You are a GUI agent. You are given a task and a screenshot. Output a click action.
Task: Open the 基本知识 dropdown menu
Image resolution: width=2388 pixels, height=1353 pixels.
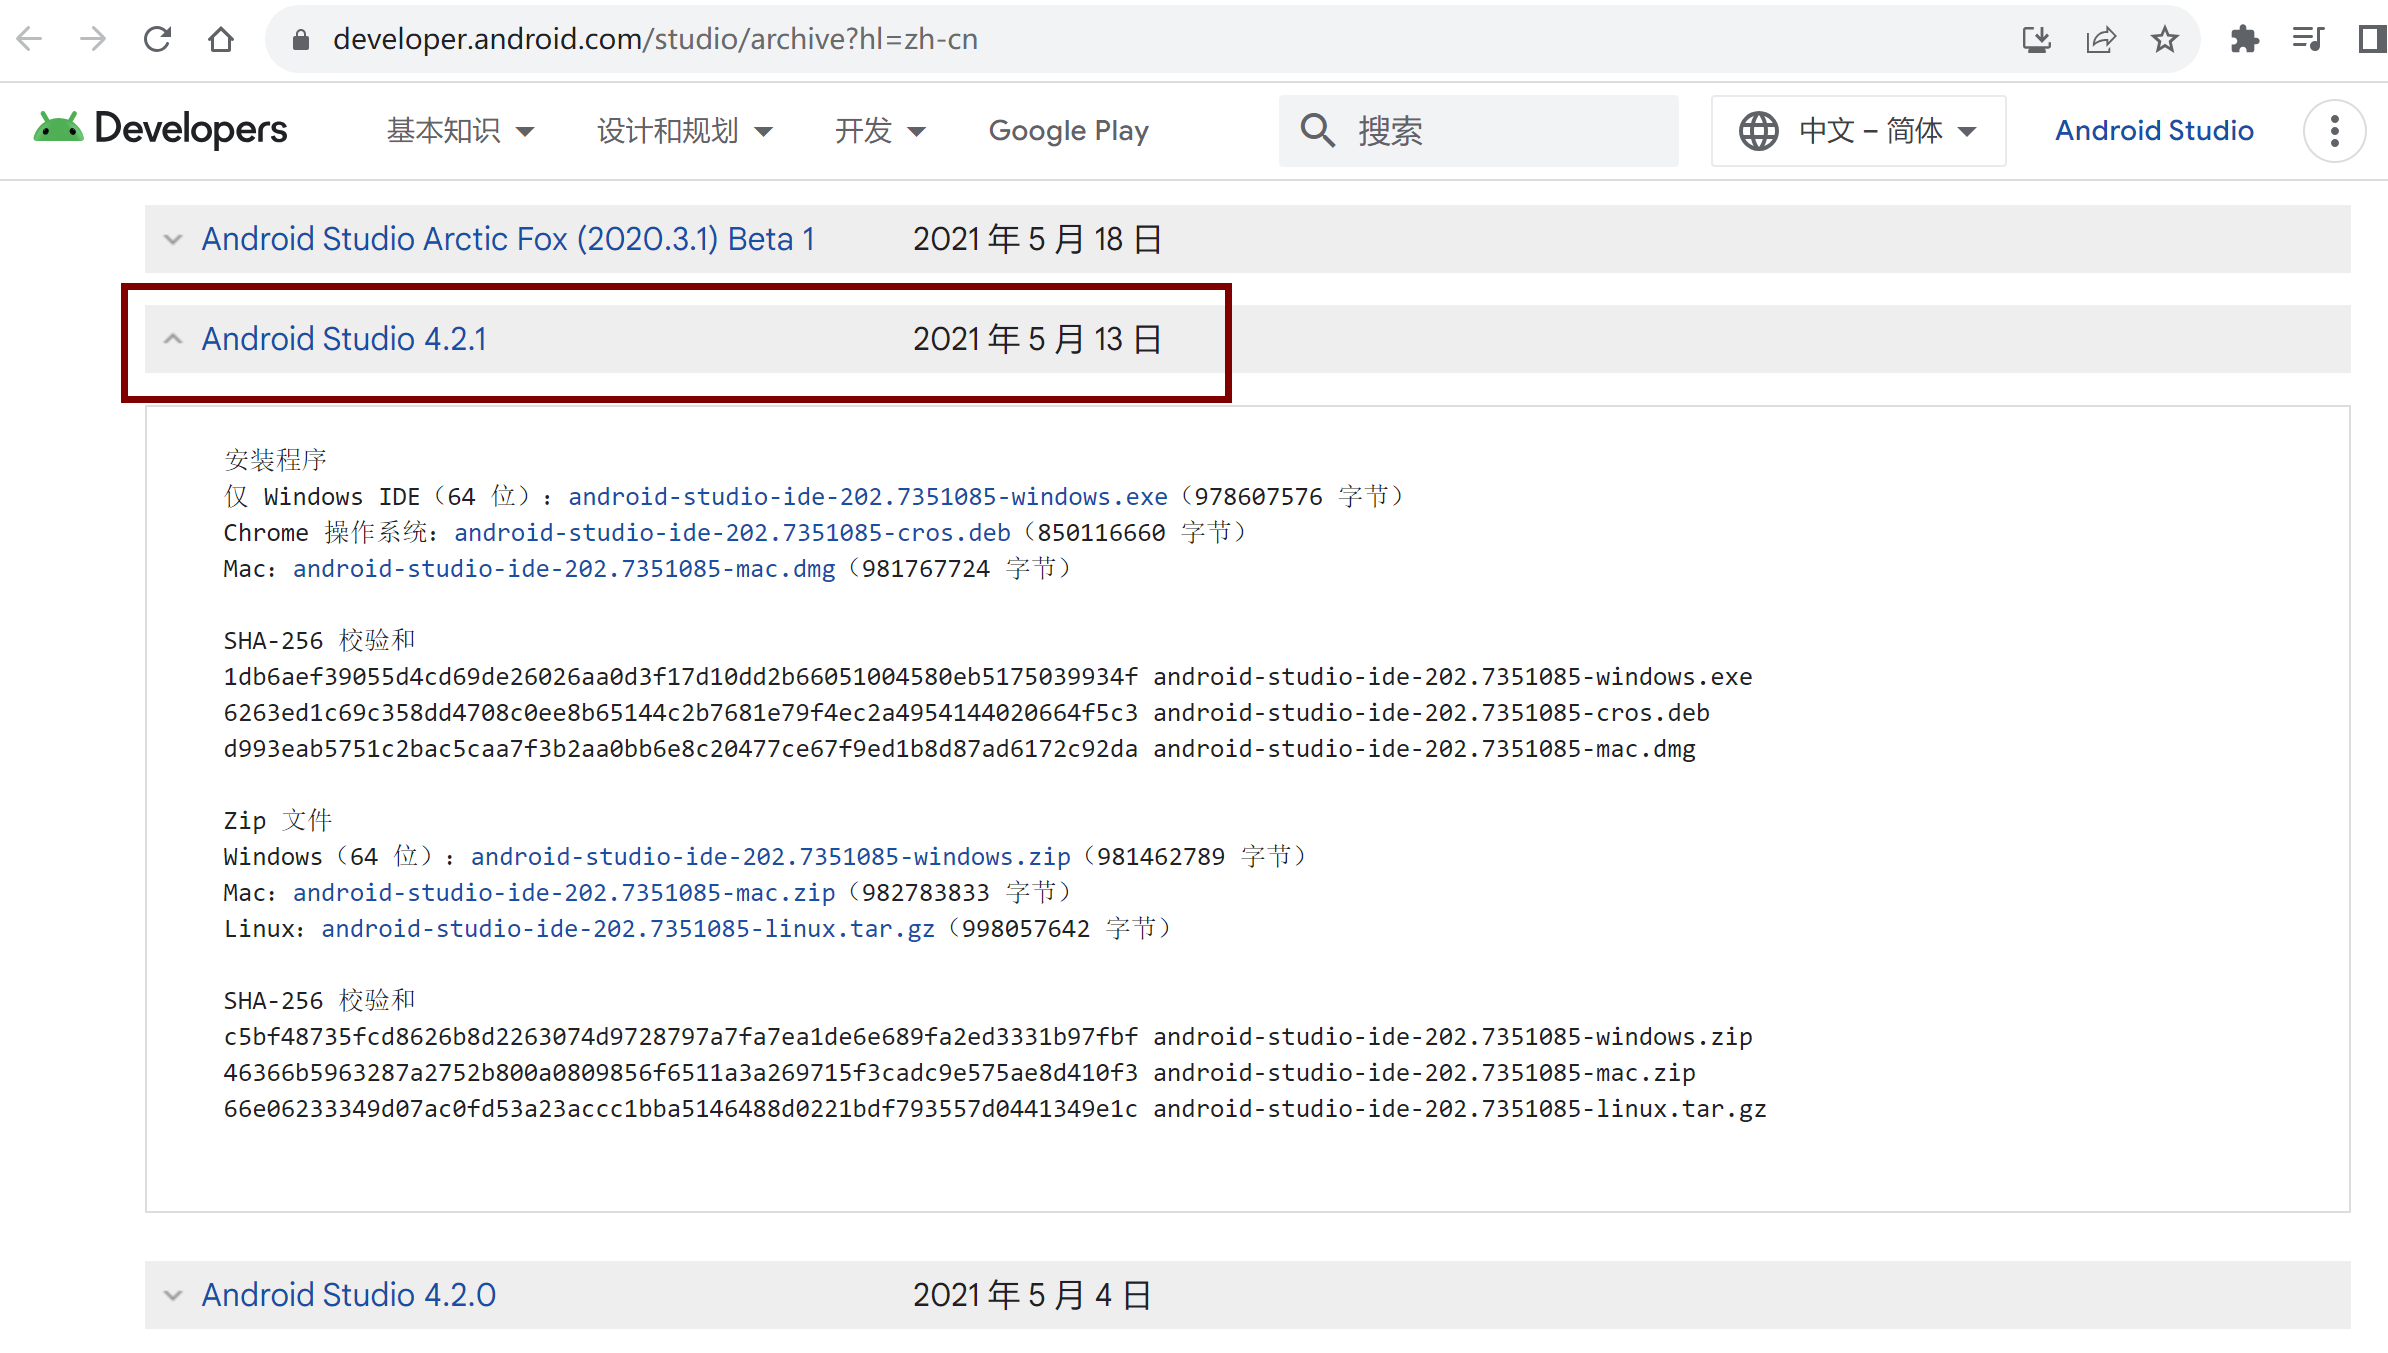[461, 131]
